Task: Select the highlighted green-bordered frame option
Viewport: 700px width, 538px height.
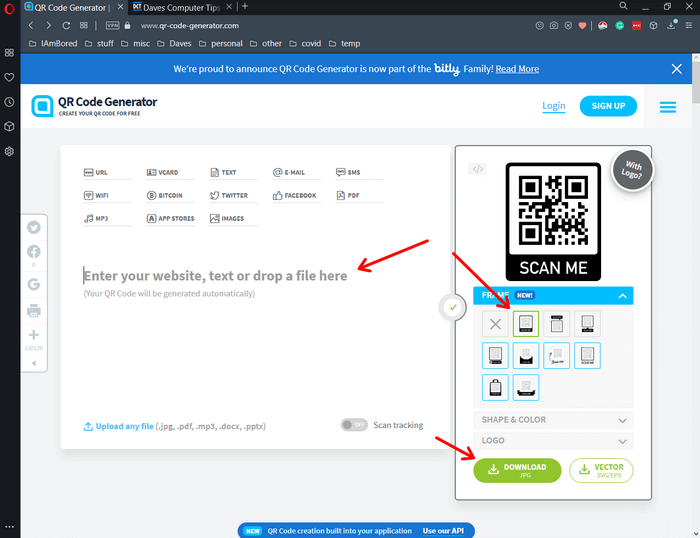Action: pos(526,324)
